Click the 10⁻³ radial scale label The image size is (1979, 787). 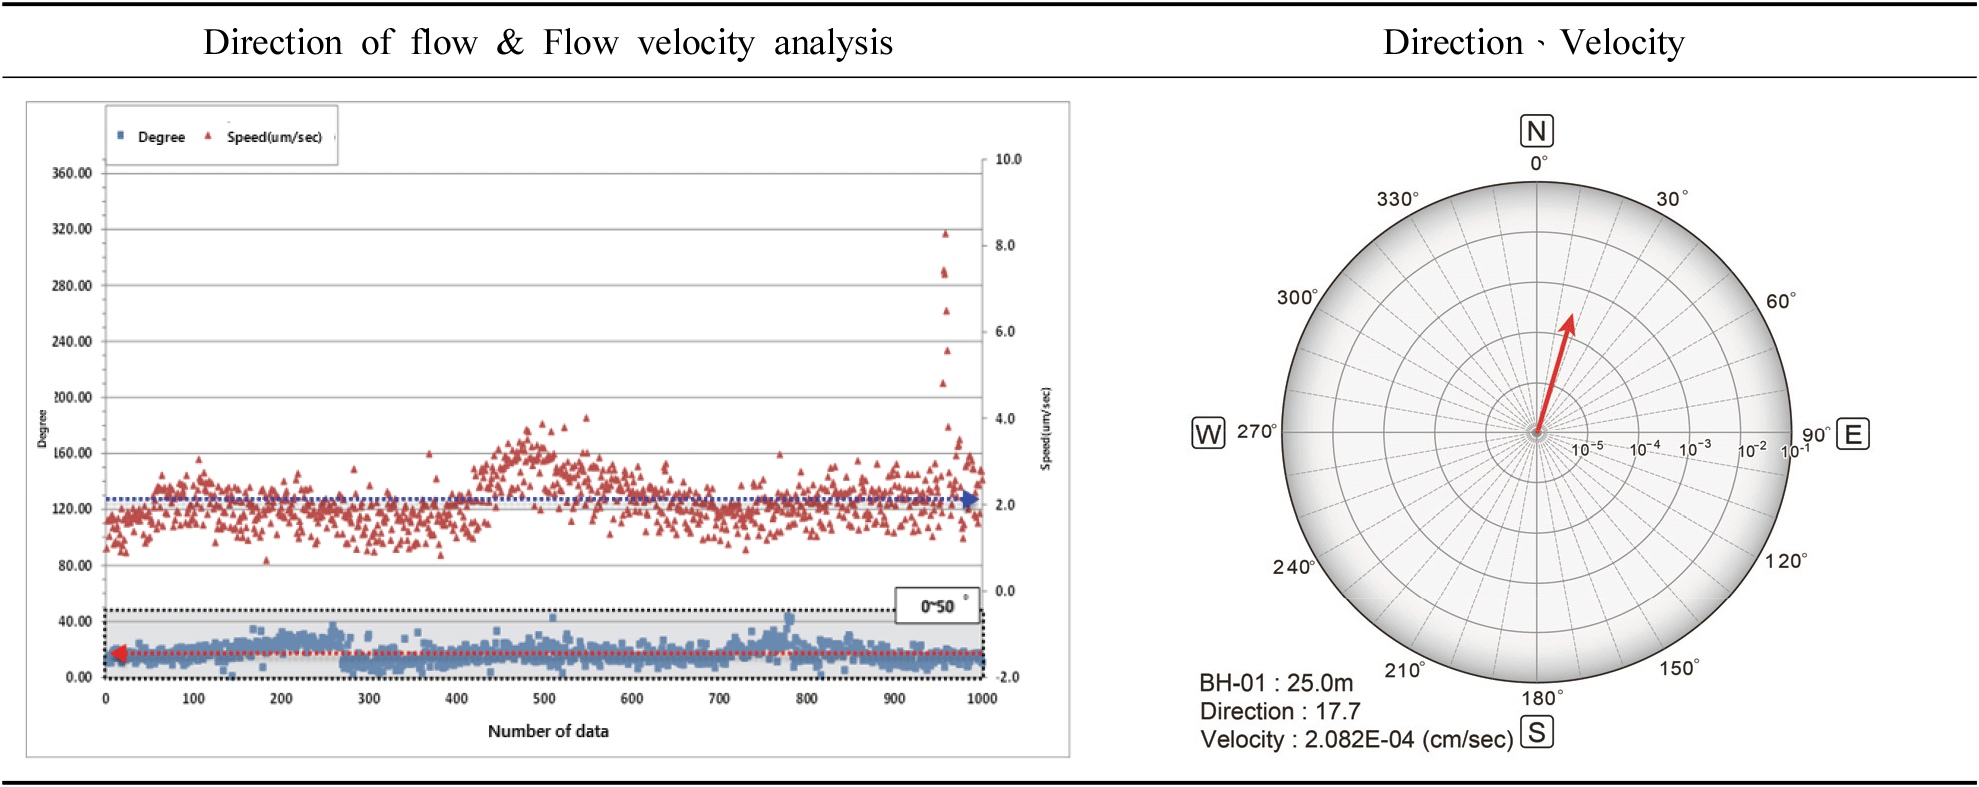[x=1695, y=448]
